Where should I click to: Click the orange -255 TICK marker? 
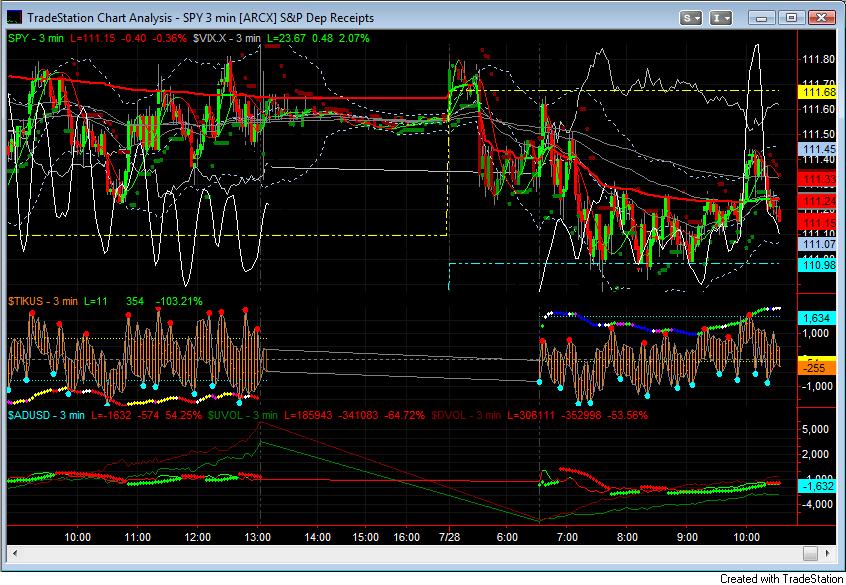[x=815, y=368]
